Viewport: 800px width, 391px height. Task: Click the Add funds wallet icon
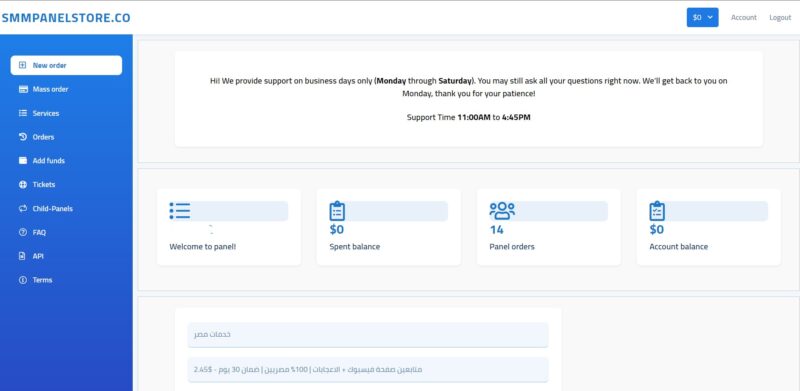click(23, 160)
